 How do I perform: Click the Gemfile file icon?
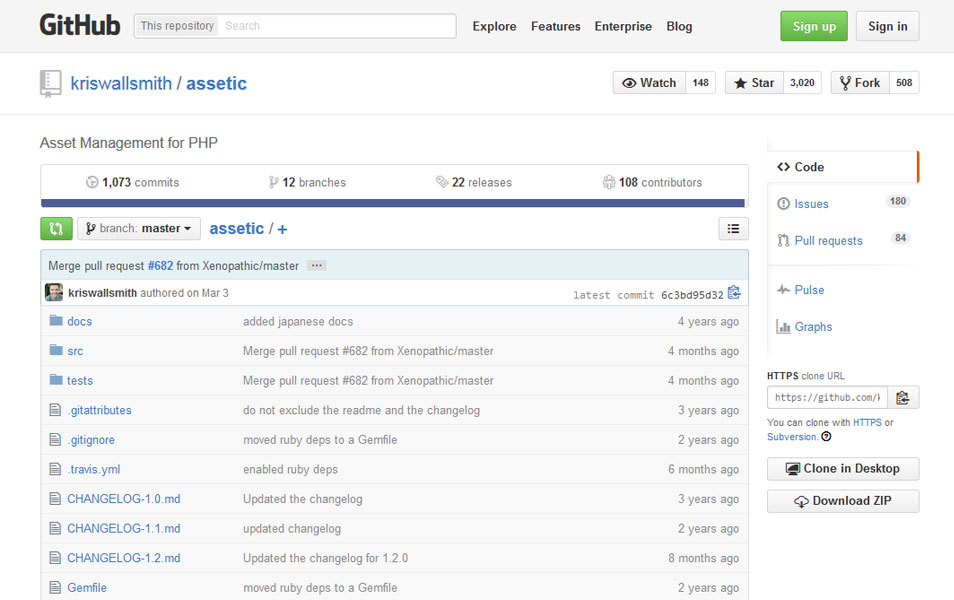coord(55,587)
